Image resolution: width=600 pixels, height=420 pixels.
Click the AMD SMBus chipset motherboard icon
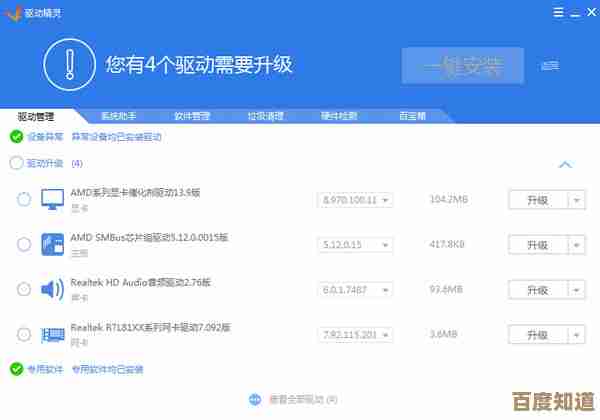pyautogui.click(x=52, y=244)
